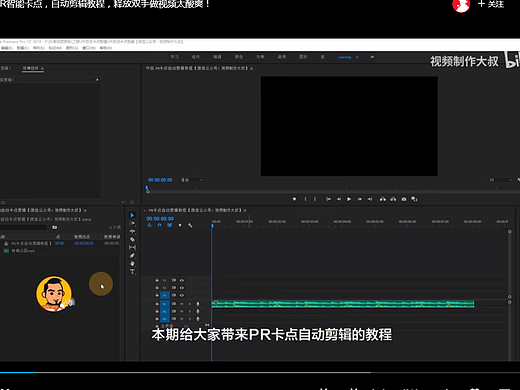Follow the uploader with the 关注 button
Viewport: 520px width, 390px height.
coord(491,4)
